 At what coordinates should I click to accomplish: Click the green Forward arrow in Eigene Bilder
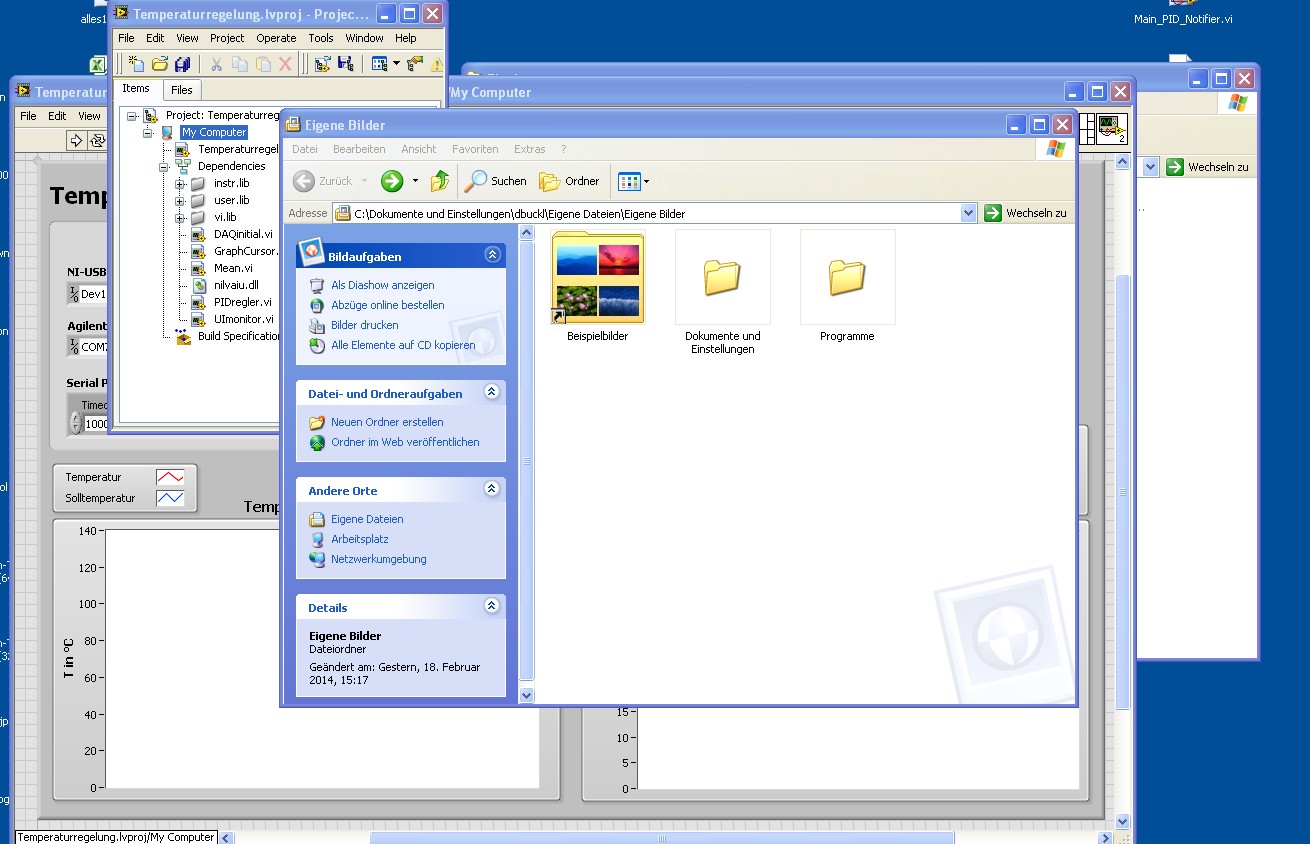tap(392, 181)
